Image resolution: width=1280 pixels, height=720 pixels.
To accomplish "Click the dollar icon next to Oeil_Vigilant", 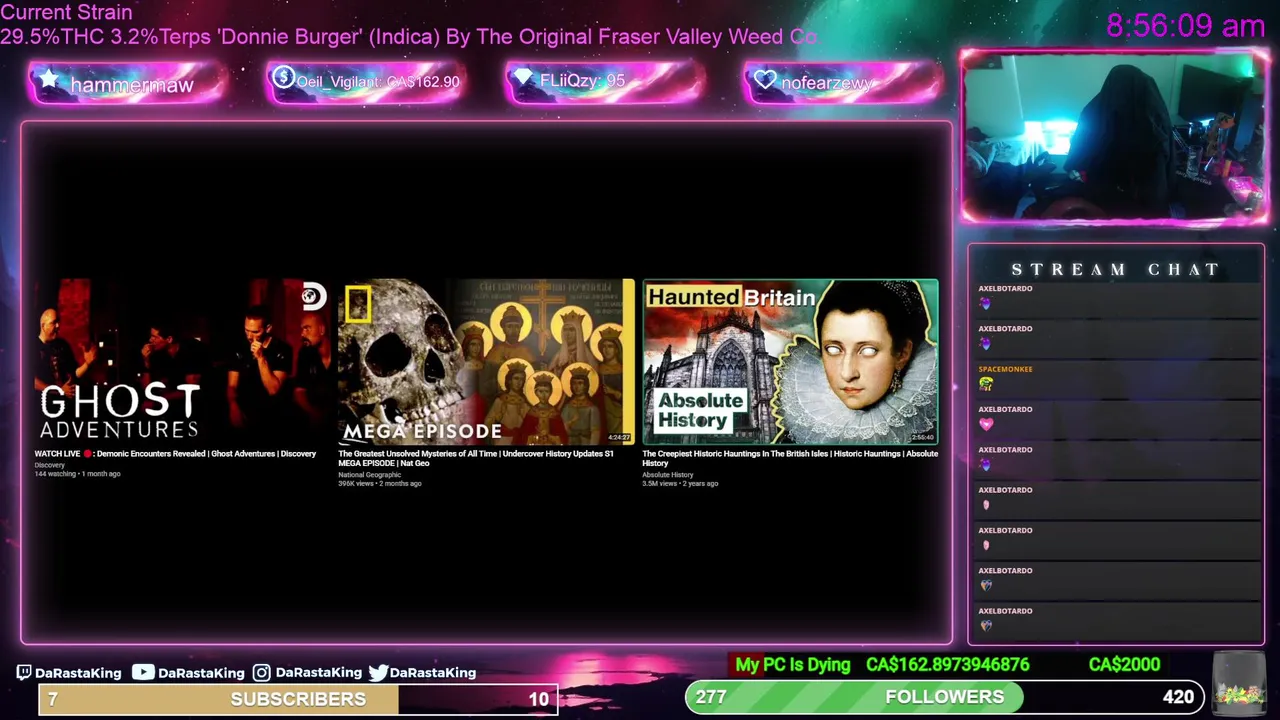I will point(283,77).
